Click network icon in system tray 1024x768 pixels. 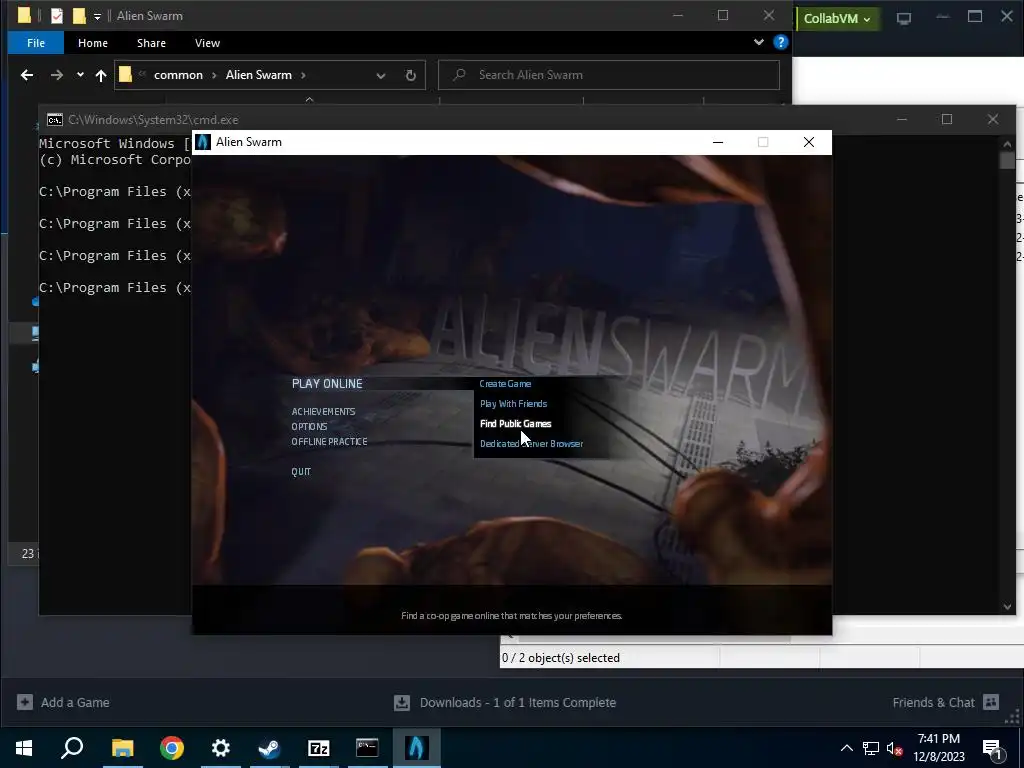[871, 748]
